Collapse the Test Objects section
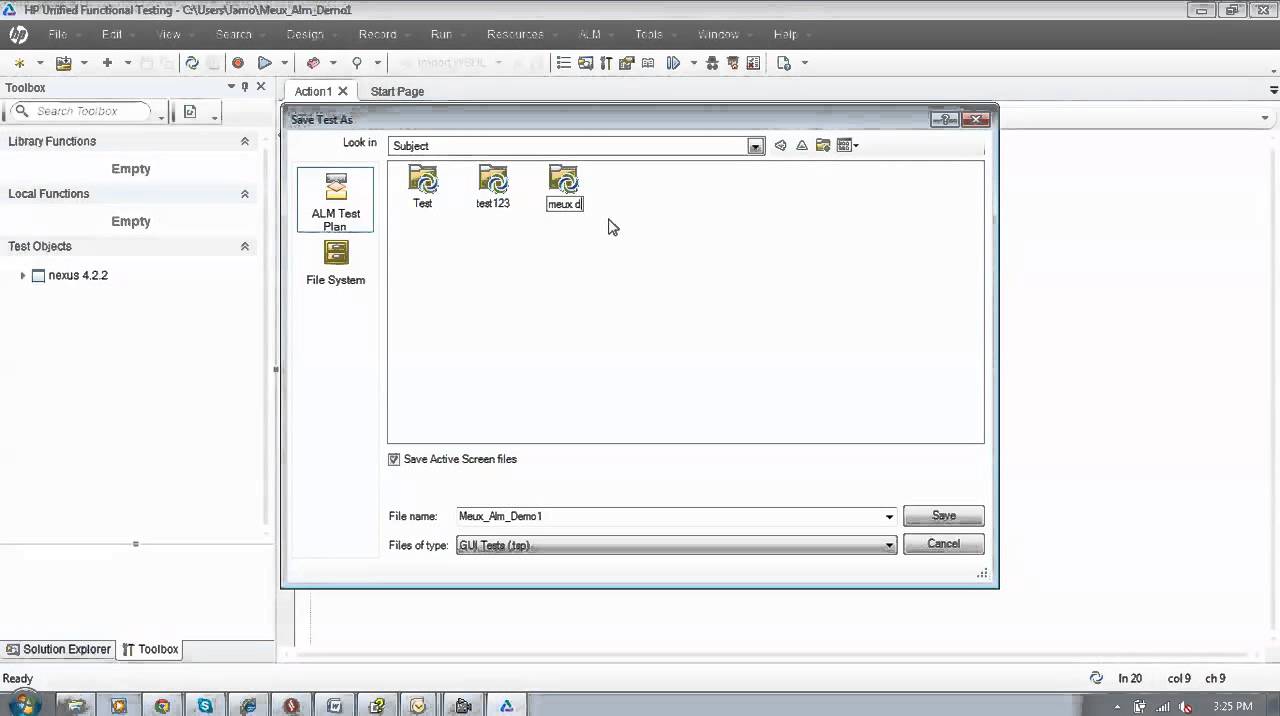The image size is (1280, 716). coord(245,246)
